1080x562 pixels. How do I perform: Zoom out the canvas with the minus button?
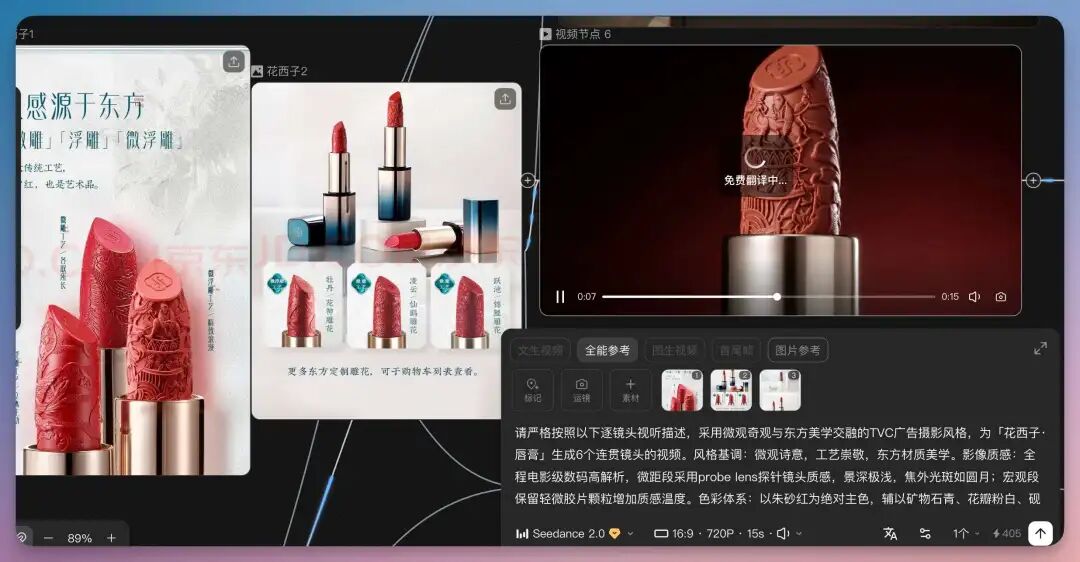pos(48,538)
